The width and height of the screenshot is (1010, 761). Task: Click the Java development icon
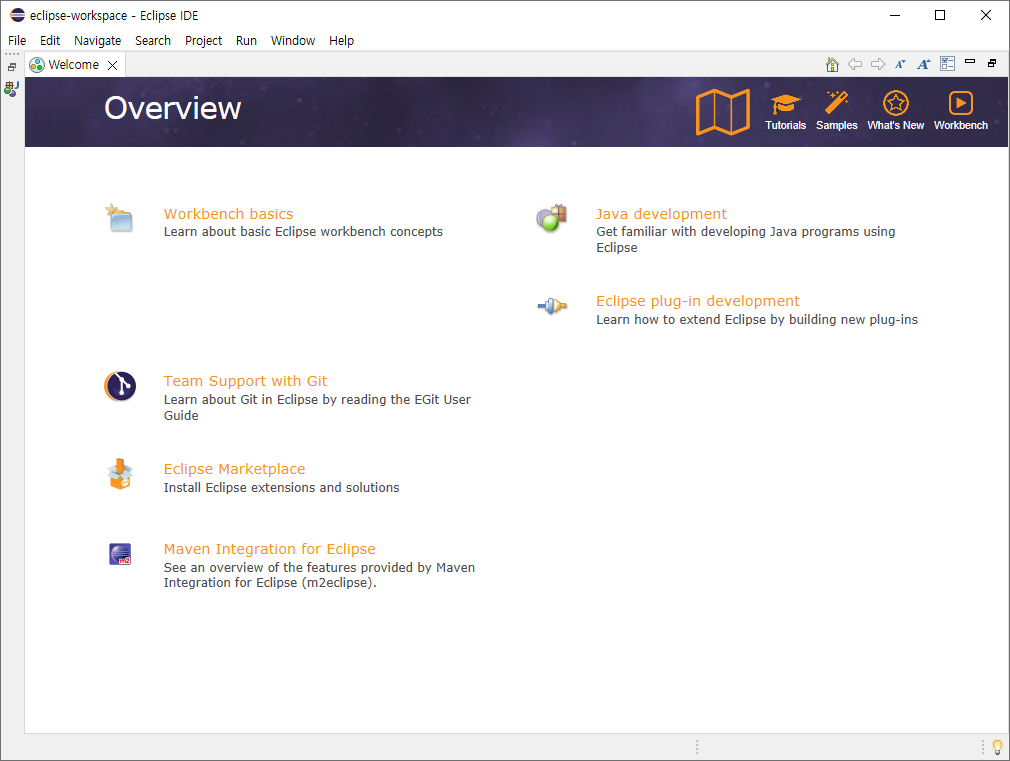551,218
